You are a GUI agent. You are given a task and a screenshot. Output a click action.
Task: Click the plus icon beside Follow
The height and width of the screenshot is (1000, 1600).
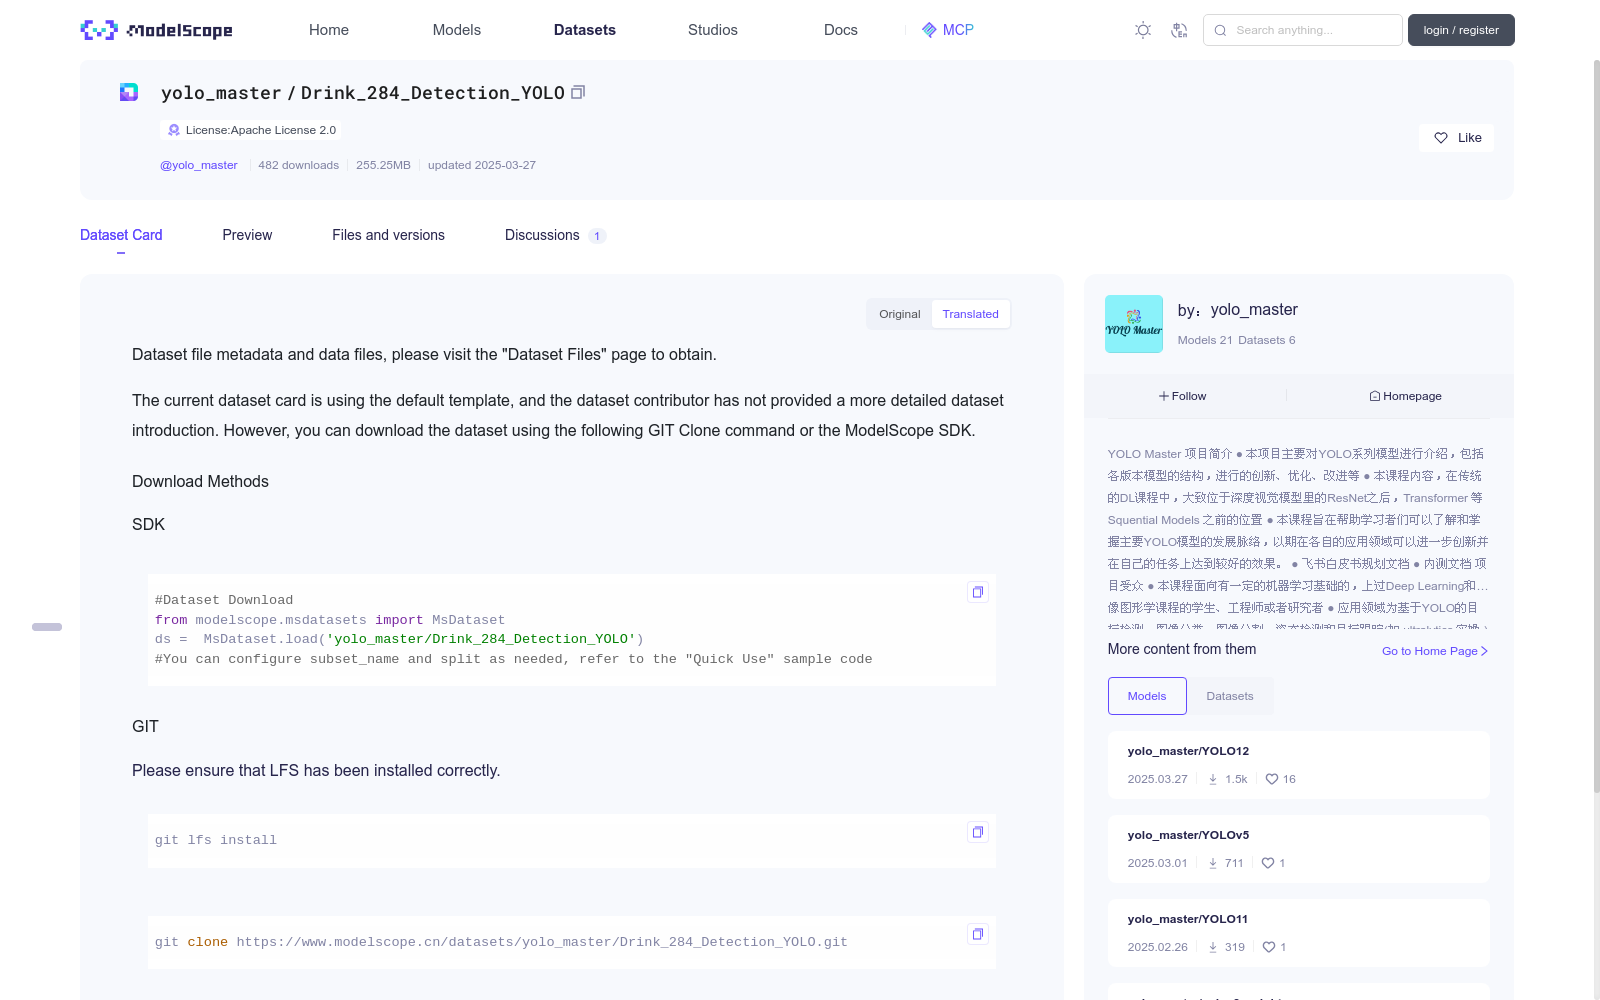[x=1164, y=396]
